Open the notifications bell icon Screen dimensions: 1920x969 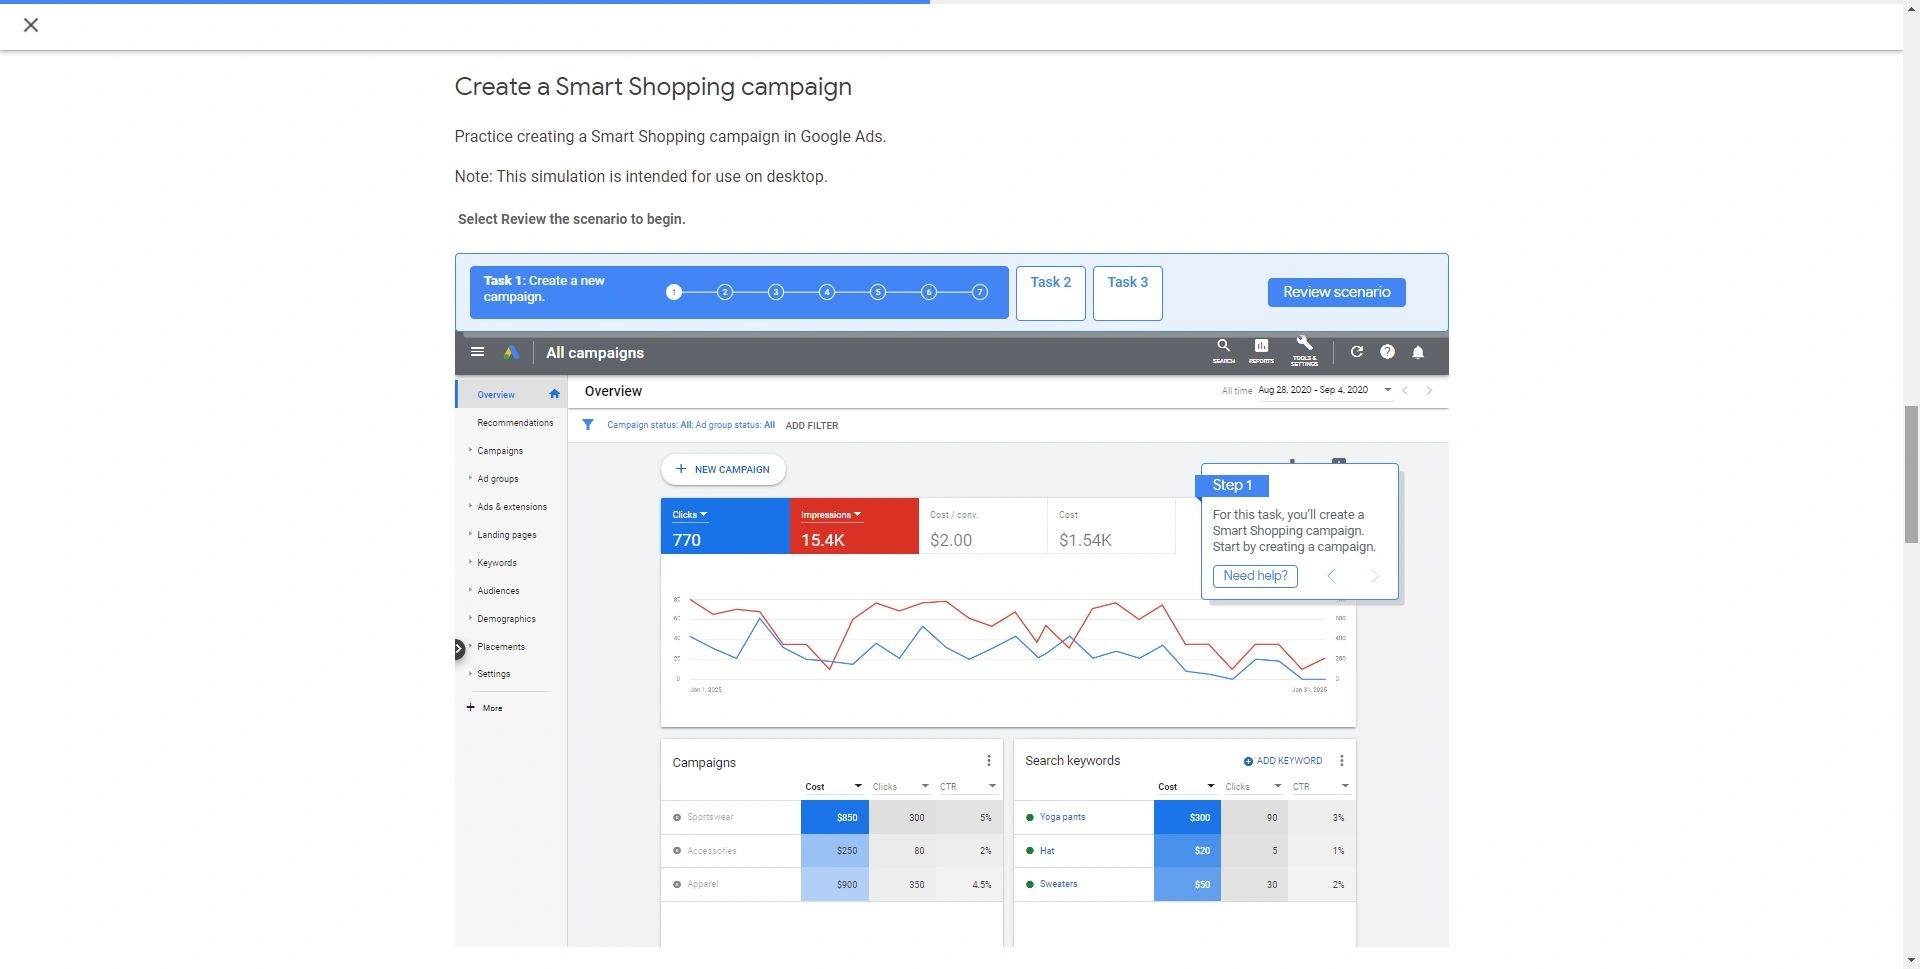[1418, 352]
